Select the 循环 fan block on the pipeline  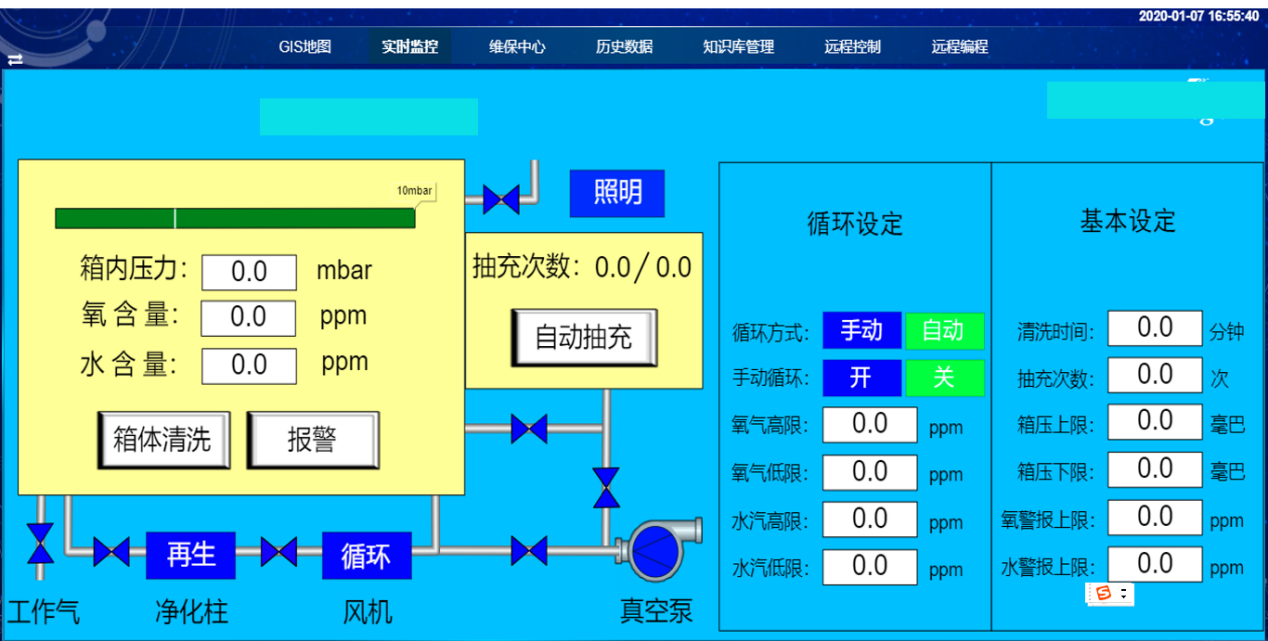[x=366, y=554]
